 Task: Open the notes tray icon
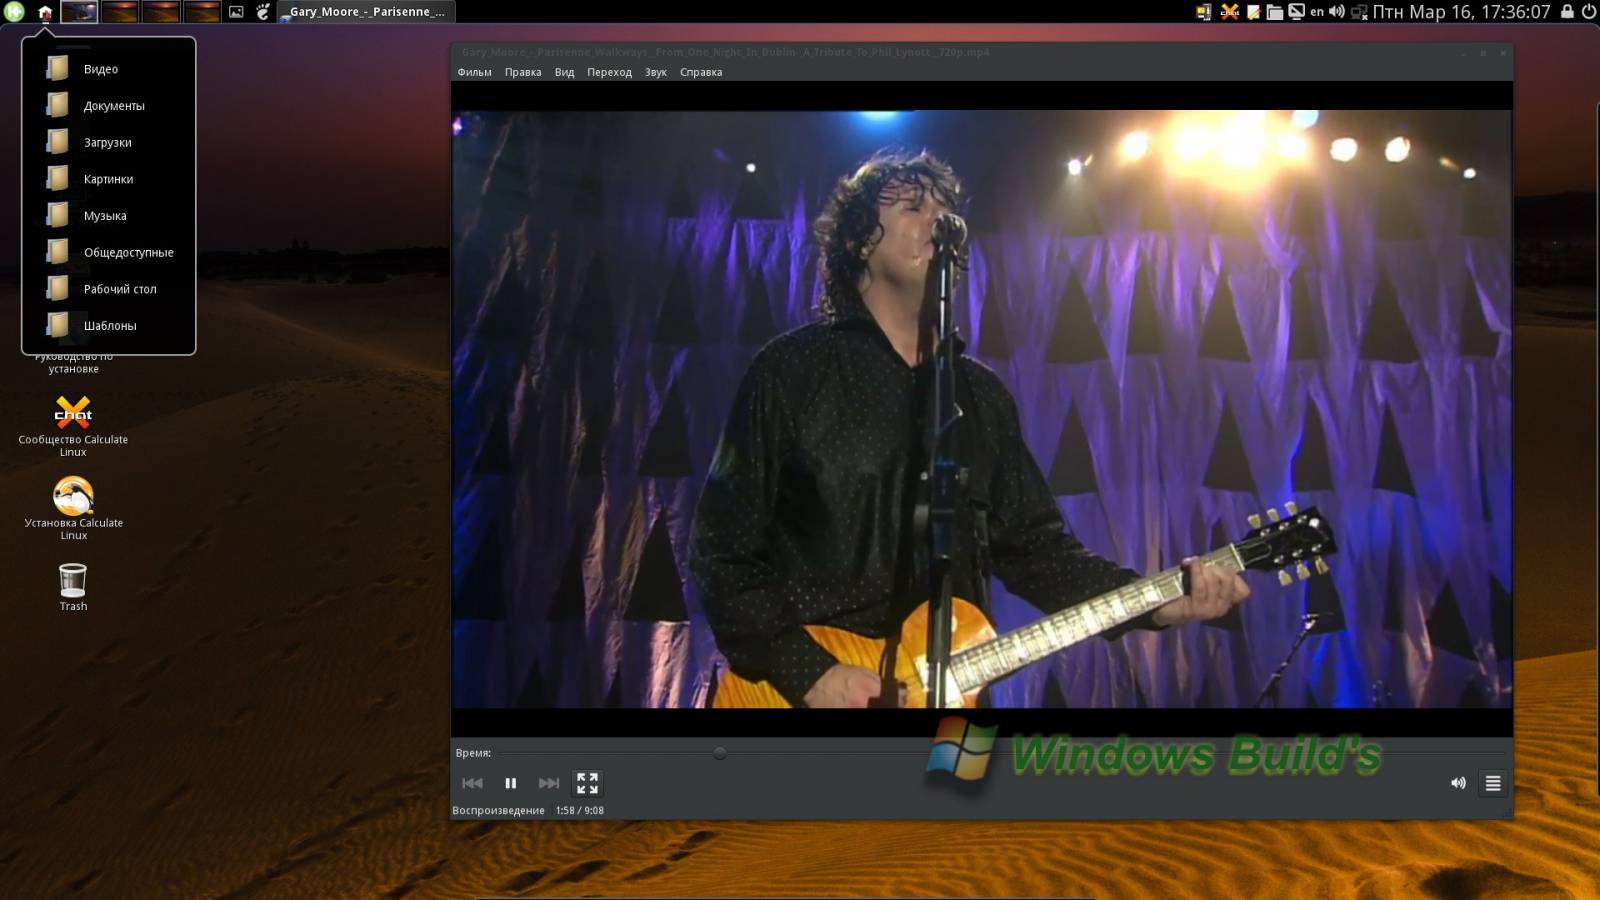(1253, 12)
